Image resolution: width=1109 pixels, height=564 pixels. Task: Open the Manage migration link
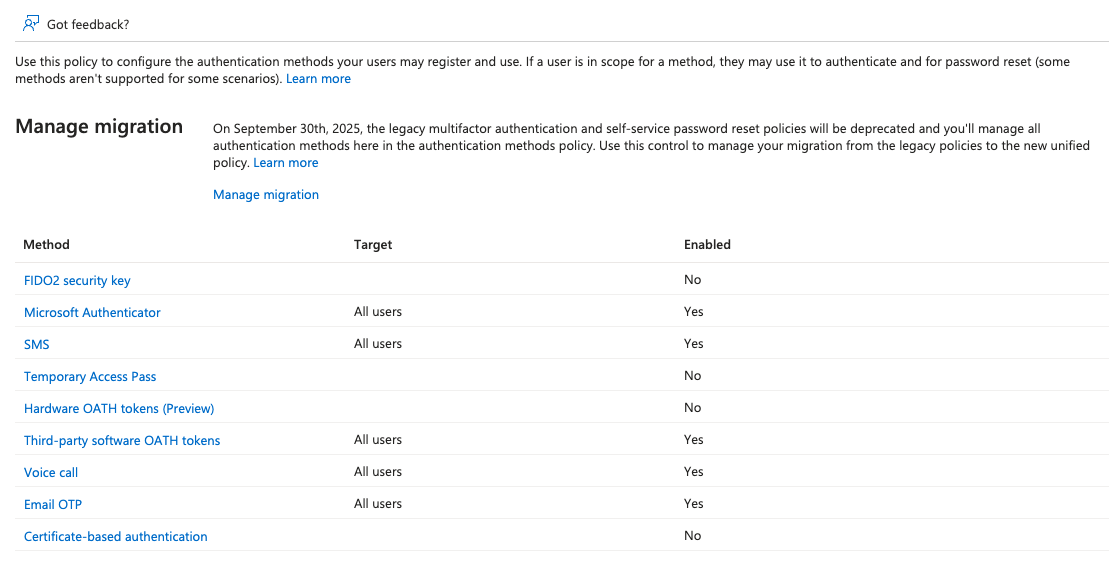(266, 195)
